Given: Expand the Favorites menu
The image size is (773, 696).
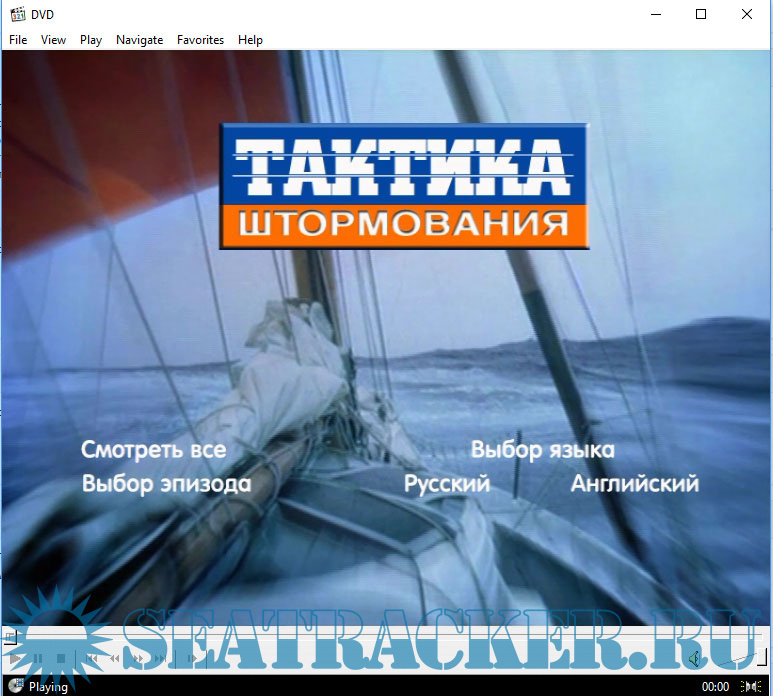Looking at the screenshot, I should click(x=200, y=40).
